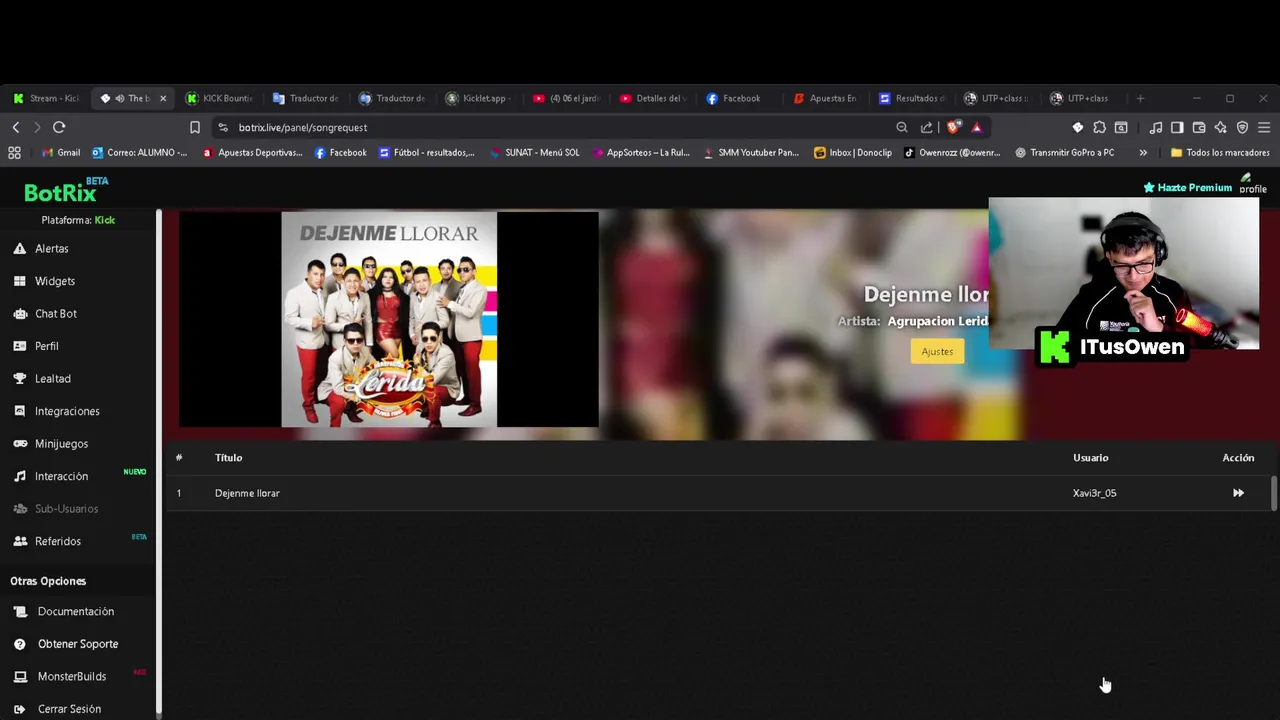Image resolution: width=1280 pixels, height=720 pixels.
Task: Click the BotRix logo
Action: coord(65,190)
